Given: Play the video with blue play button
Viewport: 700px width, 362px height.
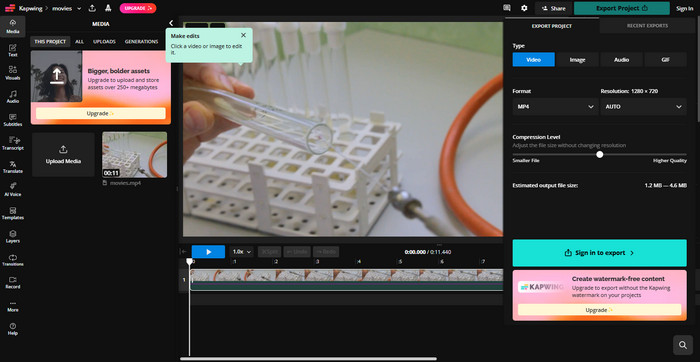Looking at the screenshot, I should click(208, 252).
